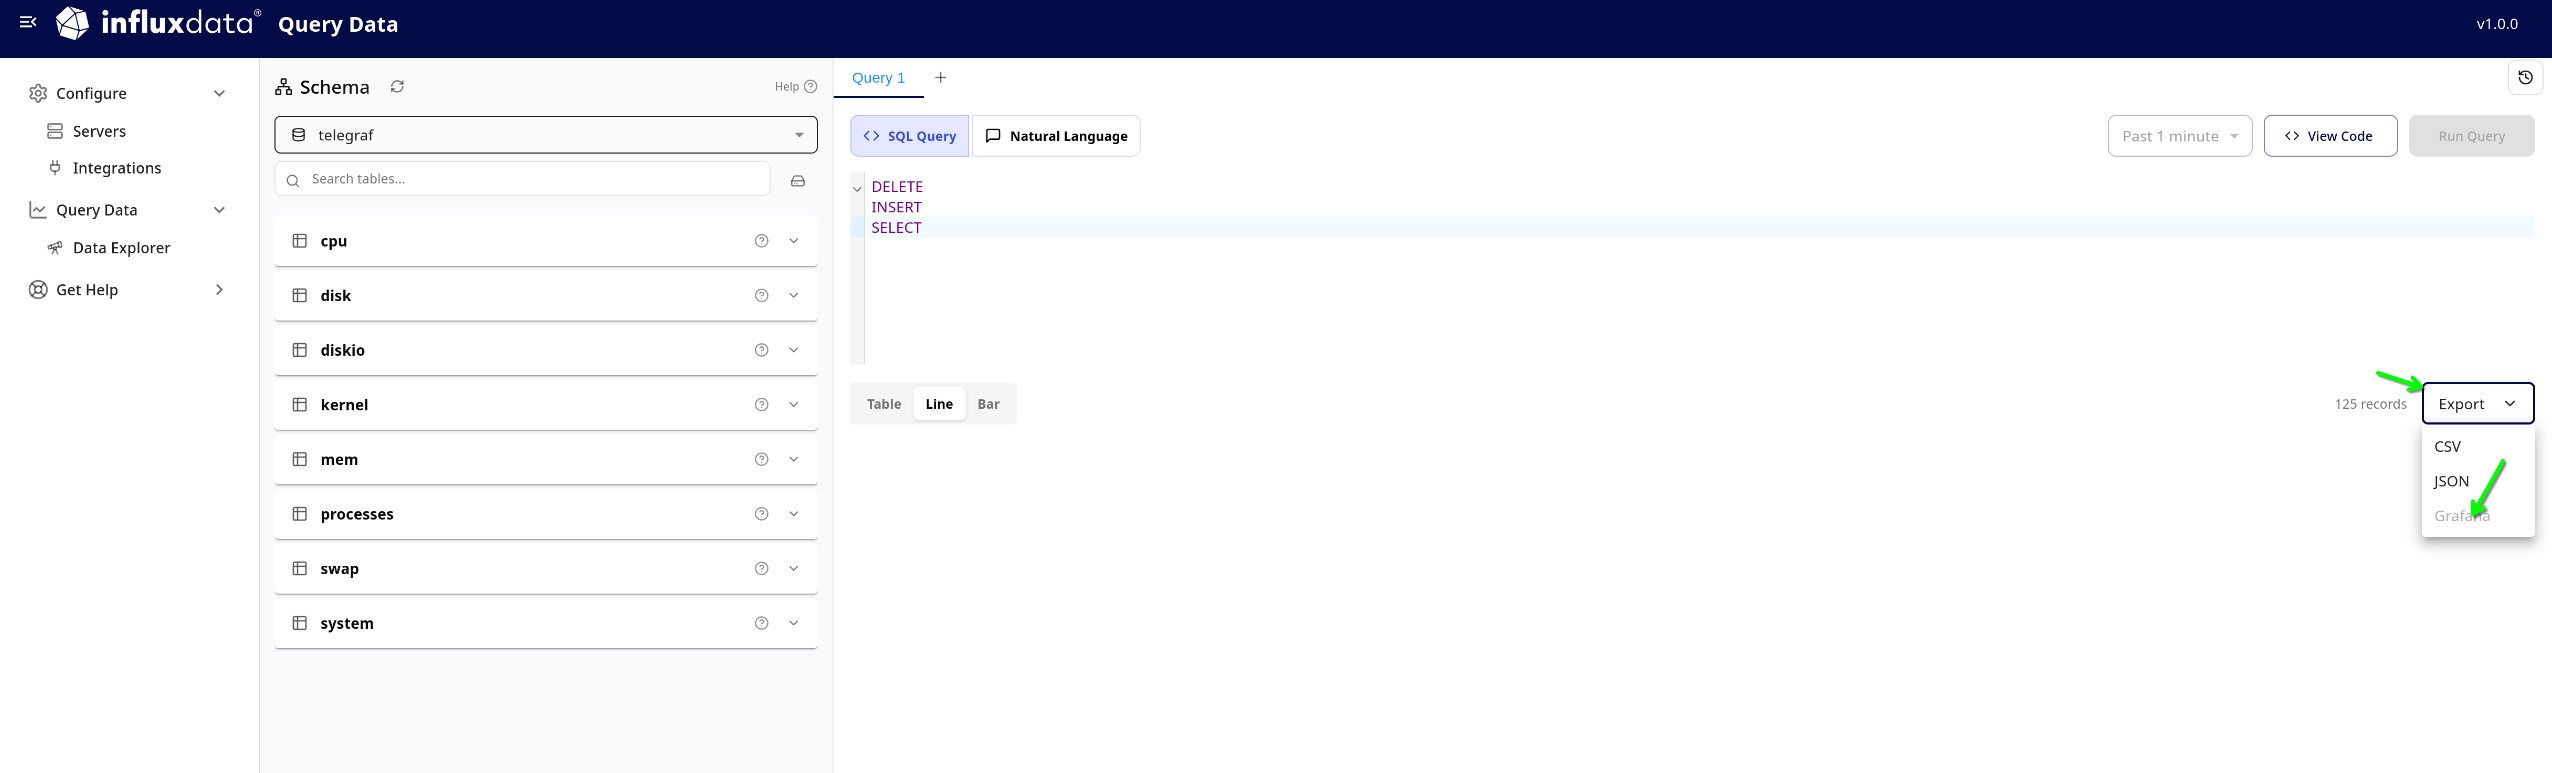Click the View Code button
Viewport: 2552px width, 773px height.
(x=2329, y=136)
